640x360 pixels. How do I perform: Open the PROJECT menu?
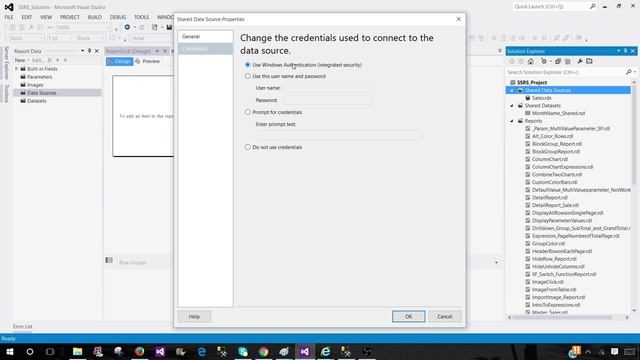(70, 17)
